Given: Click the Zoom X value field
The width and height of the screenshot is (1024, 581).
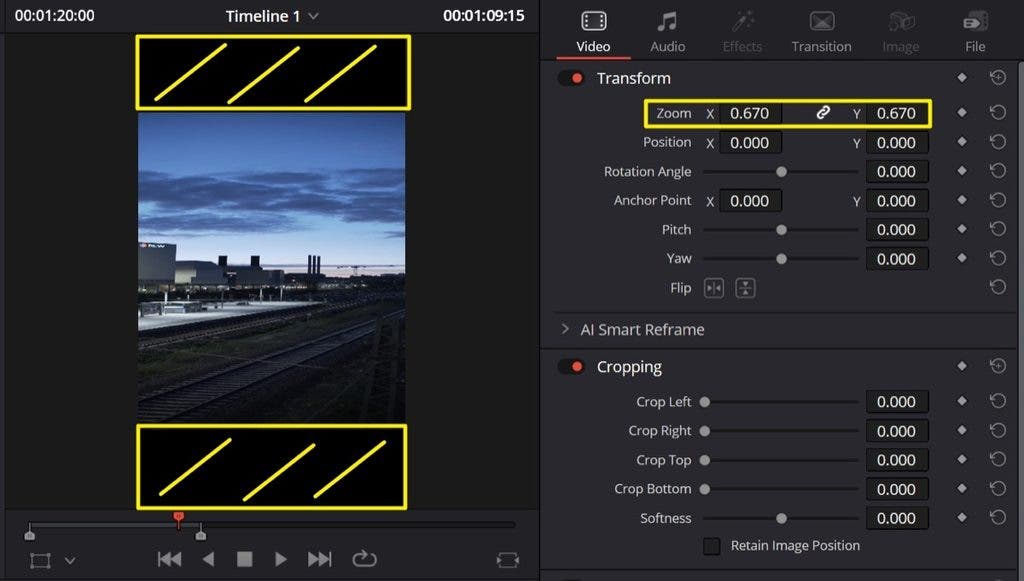Looking at the screenshot, I should pos(750,113).
